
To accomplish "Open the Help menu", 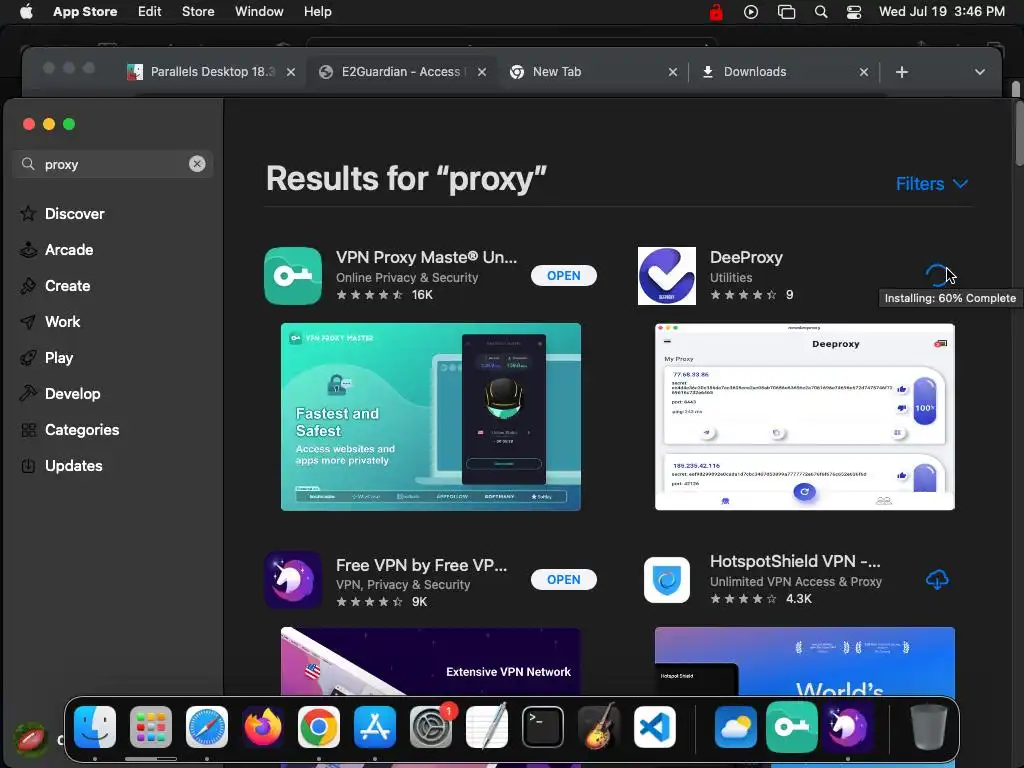I will (x=317, y=12).
